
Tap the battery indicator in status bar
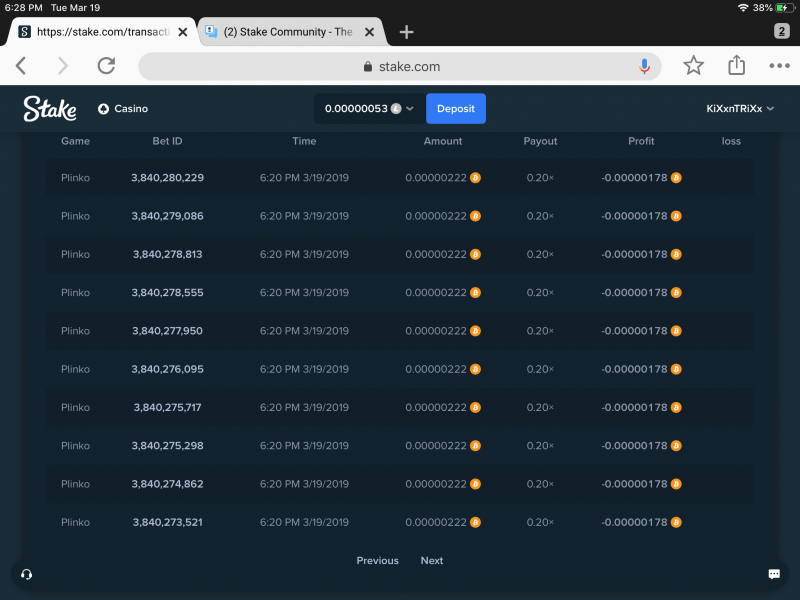(785, 8)
